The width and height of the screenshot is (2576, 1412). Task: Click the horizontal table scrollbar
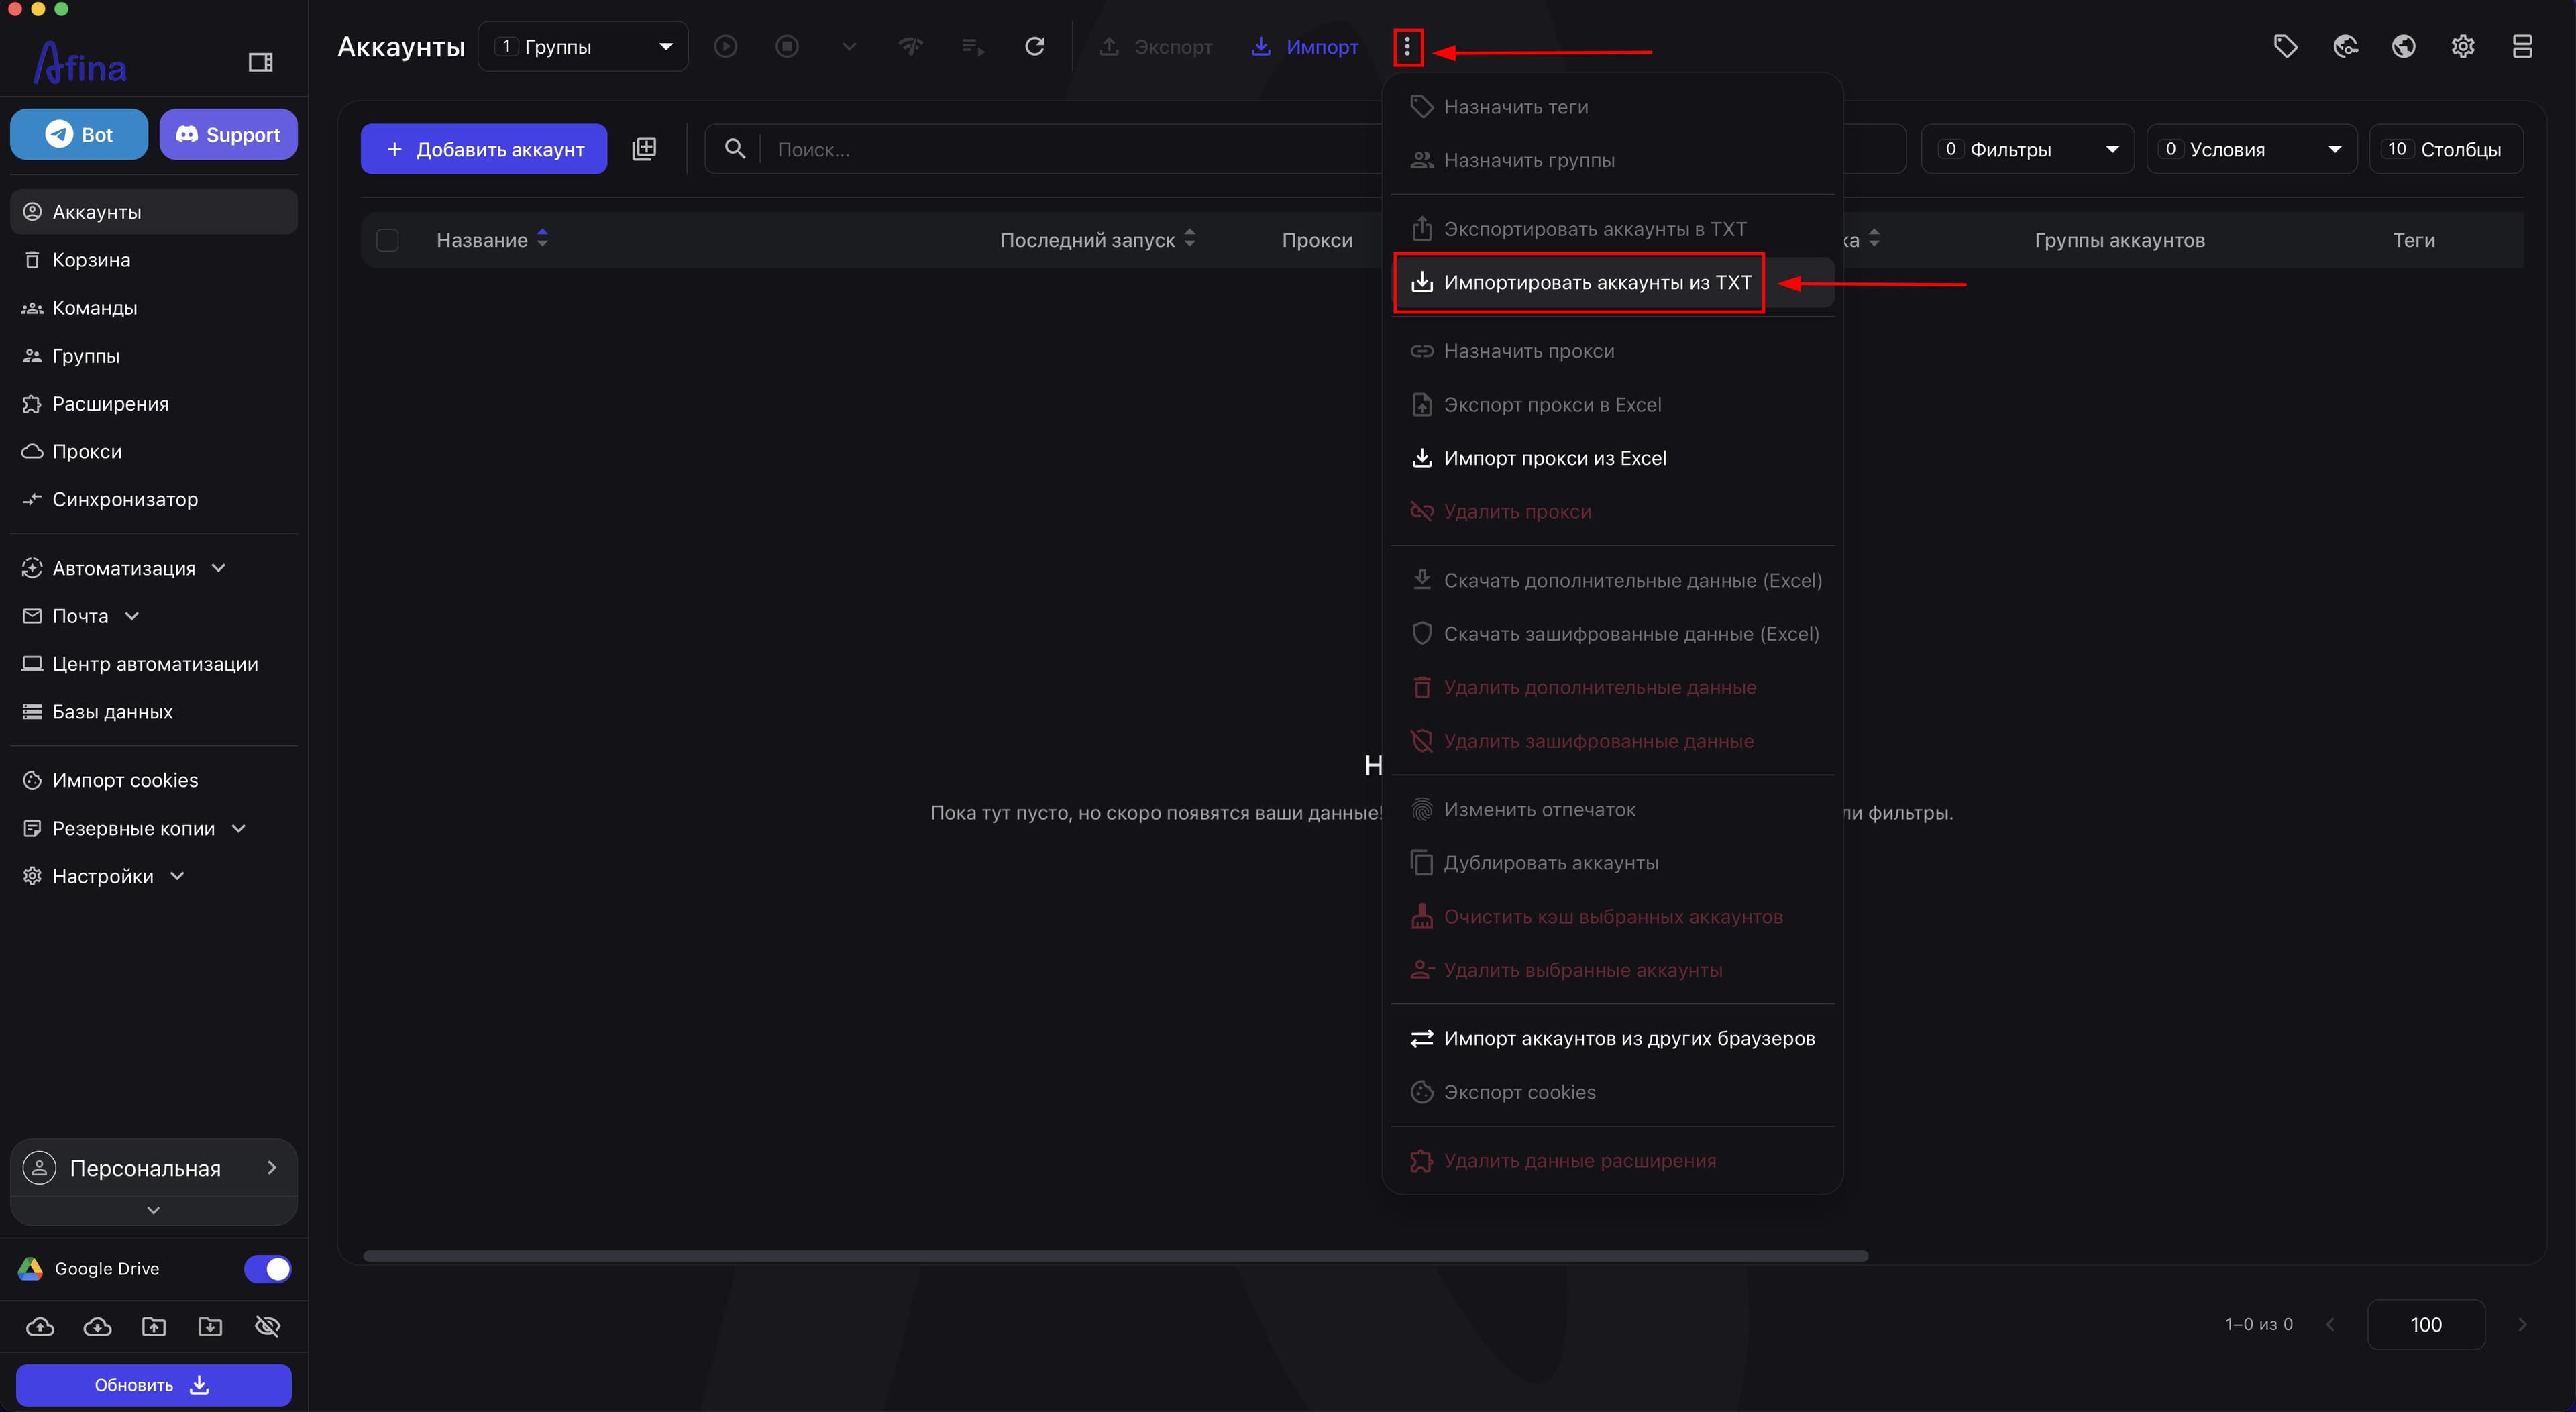(x=1115, y=1256)
